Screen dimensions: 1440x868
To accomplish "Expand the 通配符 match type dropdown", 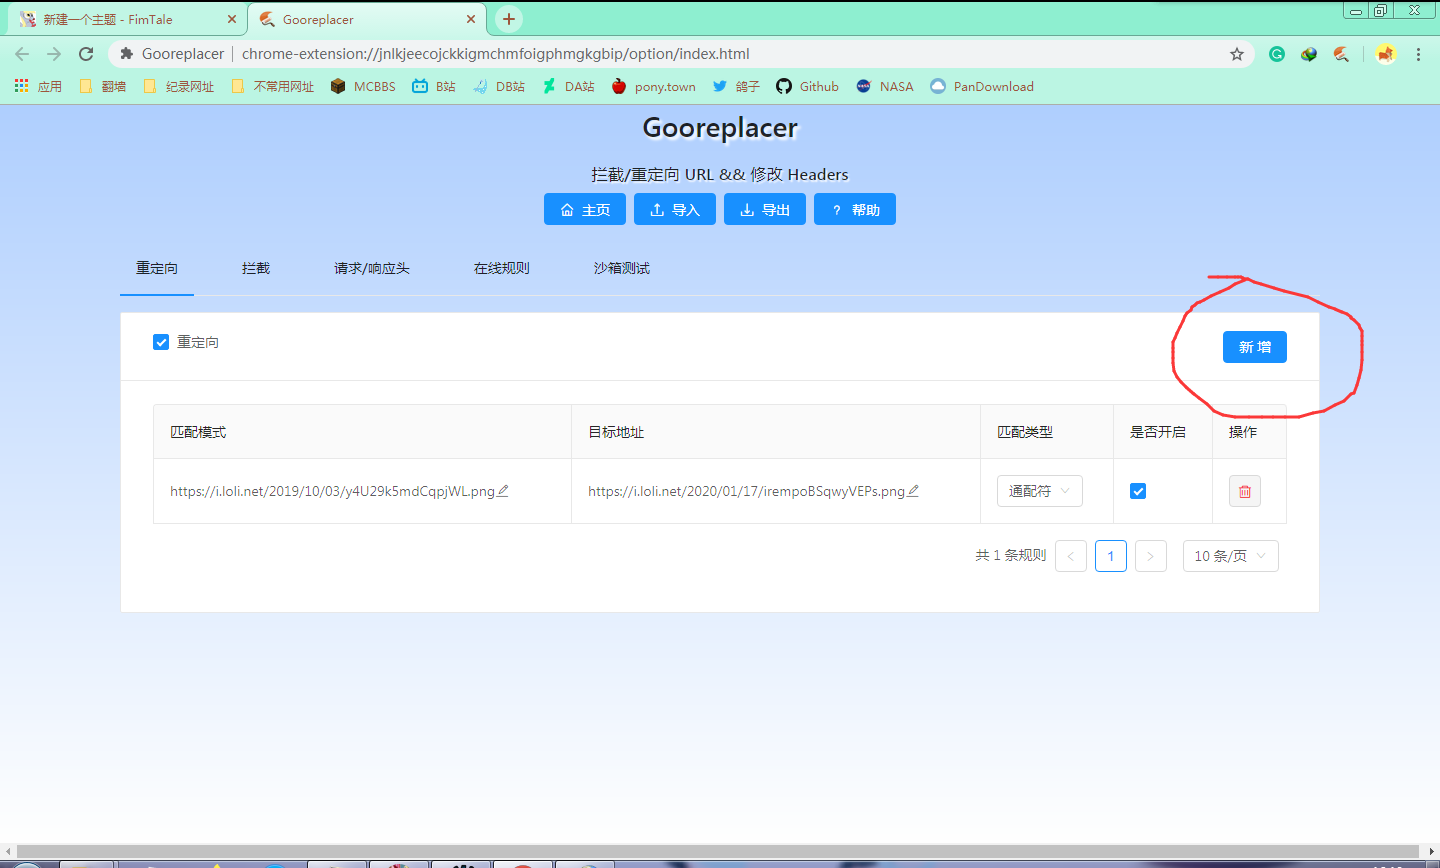I will click(1039, 491).
